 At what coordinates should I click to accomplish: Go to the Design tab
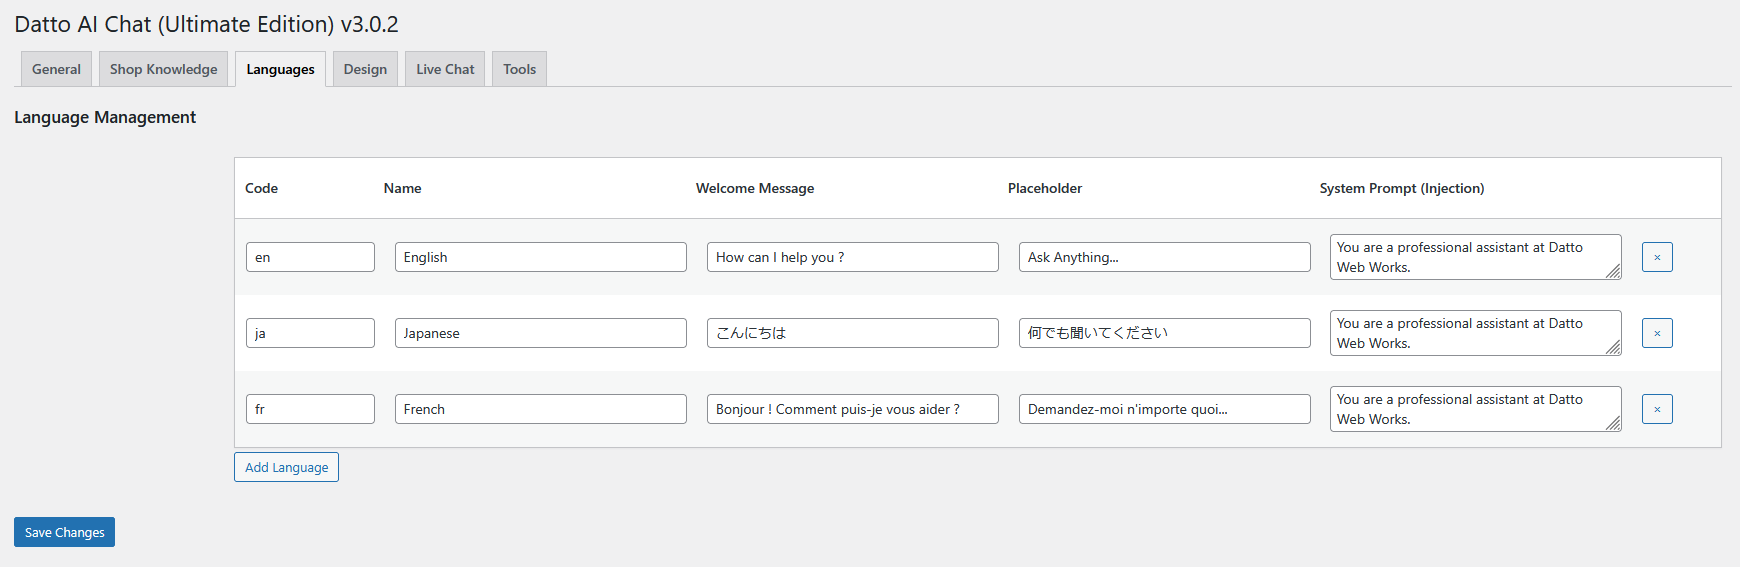(x=365, y=69)
